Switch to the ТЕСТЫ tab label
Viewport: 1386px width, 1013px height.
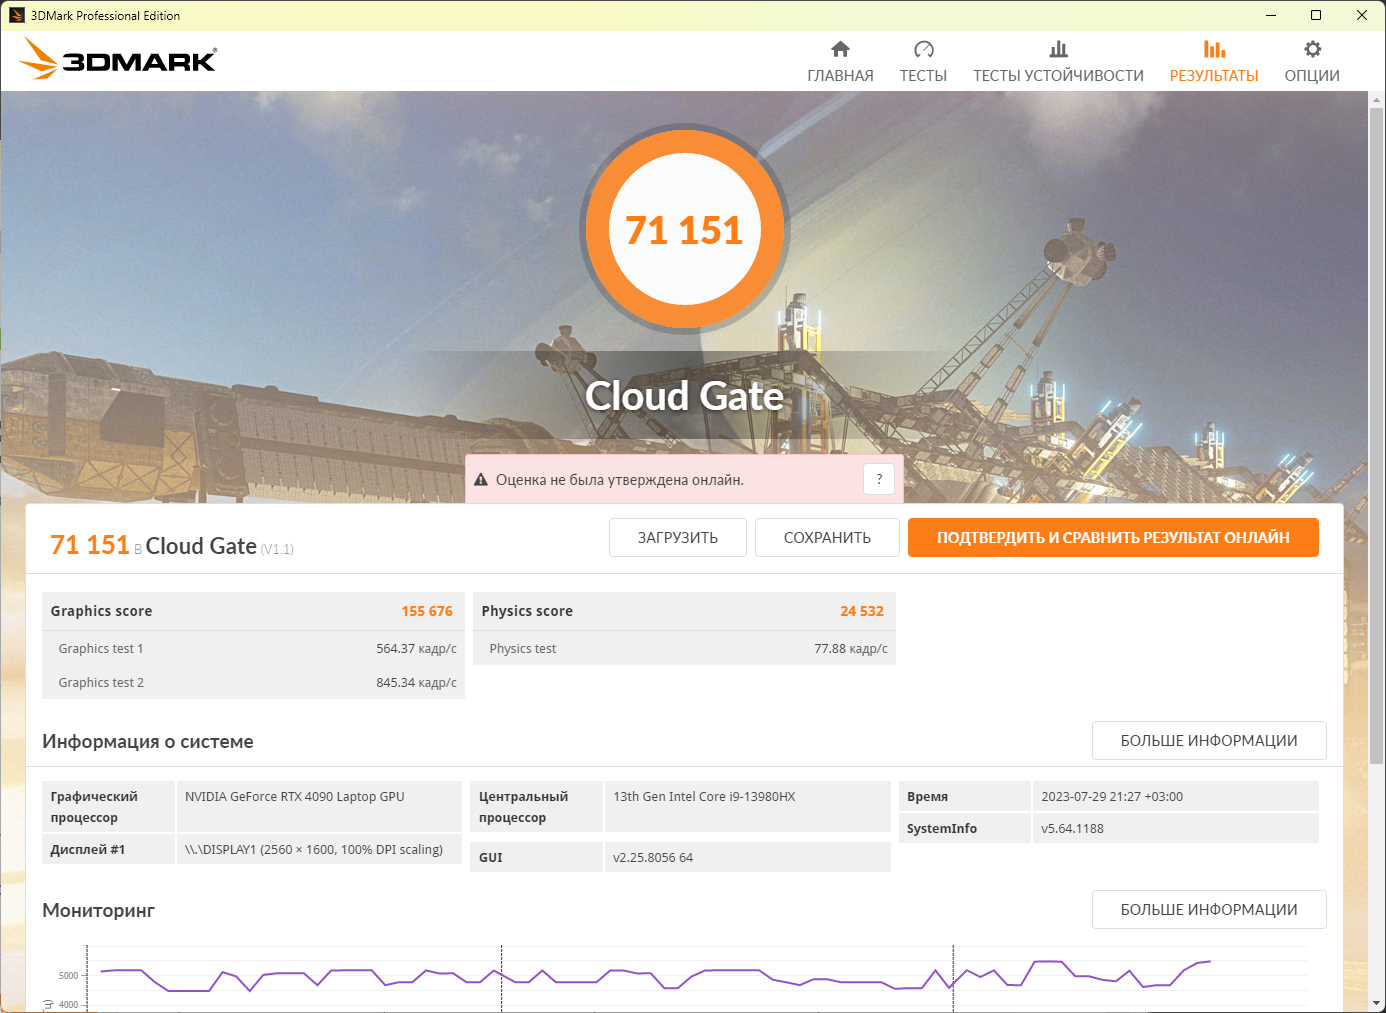pyautogui.click(x=923, y=76)
